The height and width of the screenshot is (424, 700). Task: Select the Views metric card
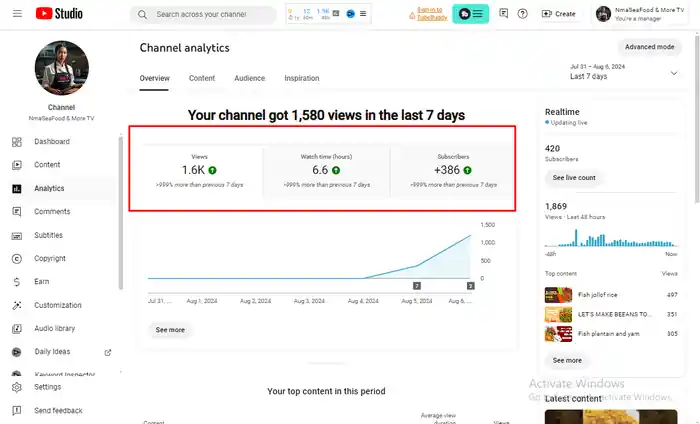(200, 171)
